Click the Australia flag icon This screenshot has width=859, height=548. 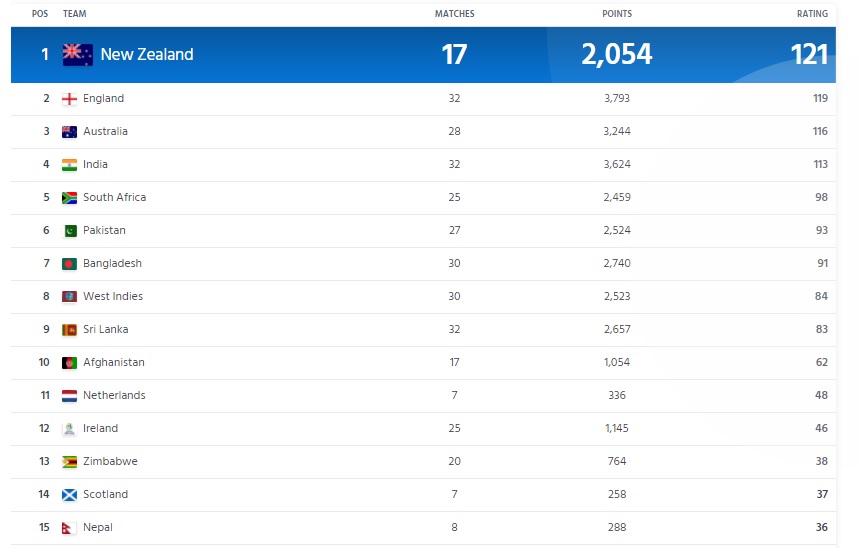point(70,132)
